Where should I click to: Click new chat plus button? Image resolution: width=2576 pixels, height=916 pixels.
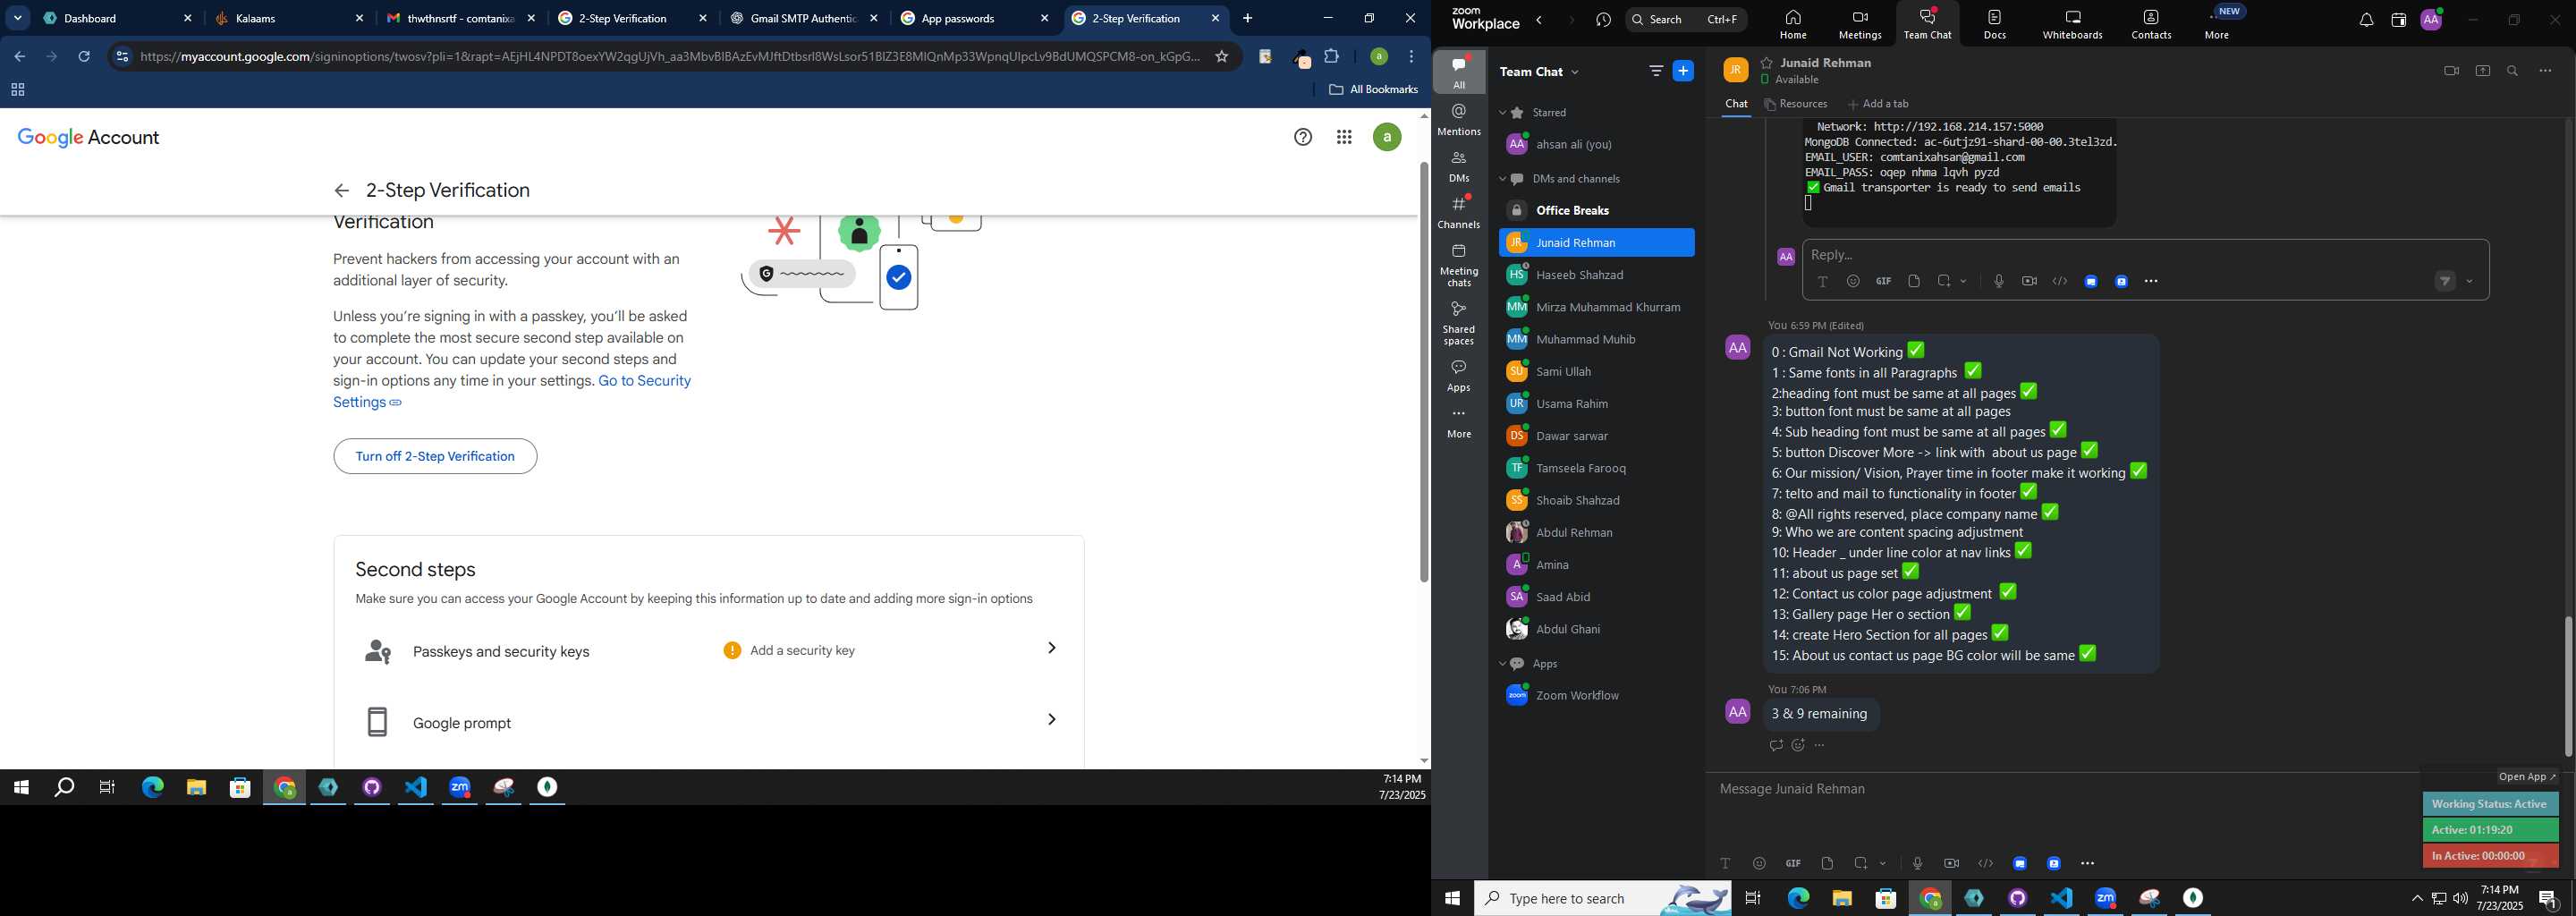(1684, 71)
